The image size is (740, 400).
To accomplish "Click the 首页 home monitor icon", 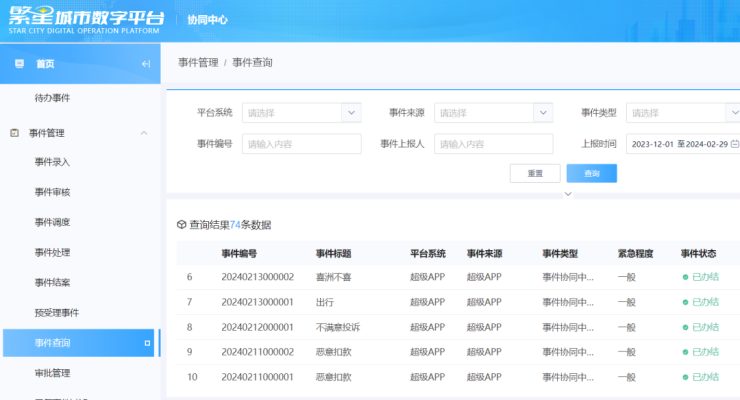I will (x=18, y=64).
